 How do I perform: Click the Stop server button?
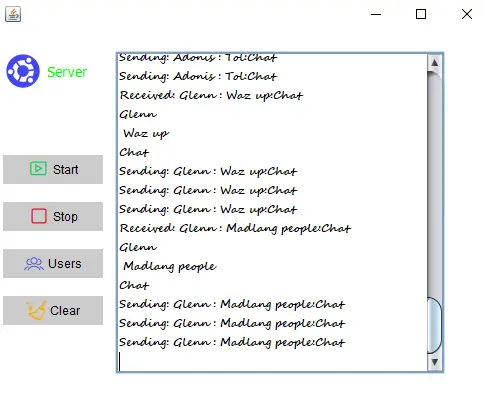[x=53, y=216]
